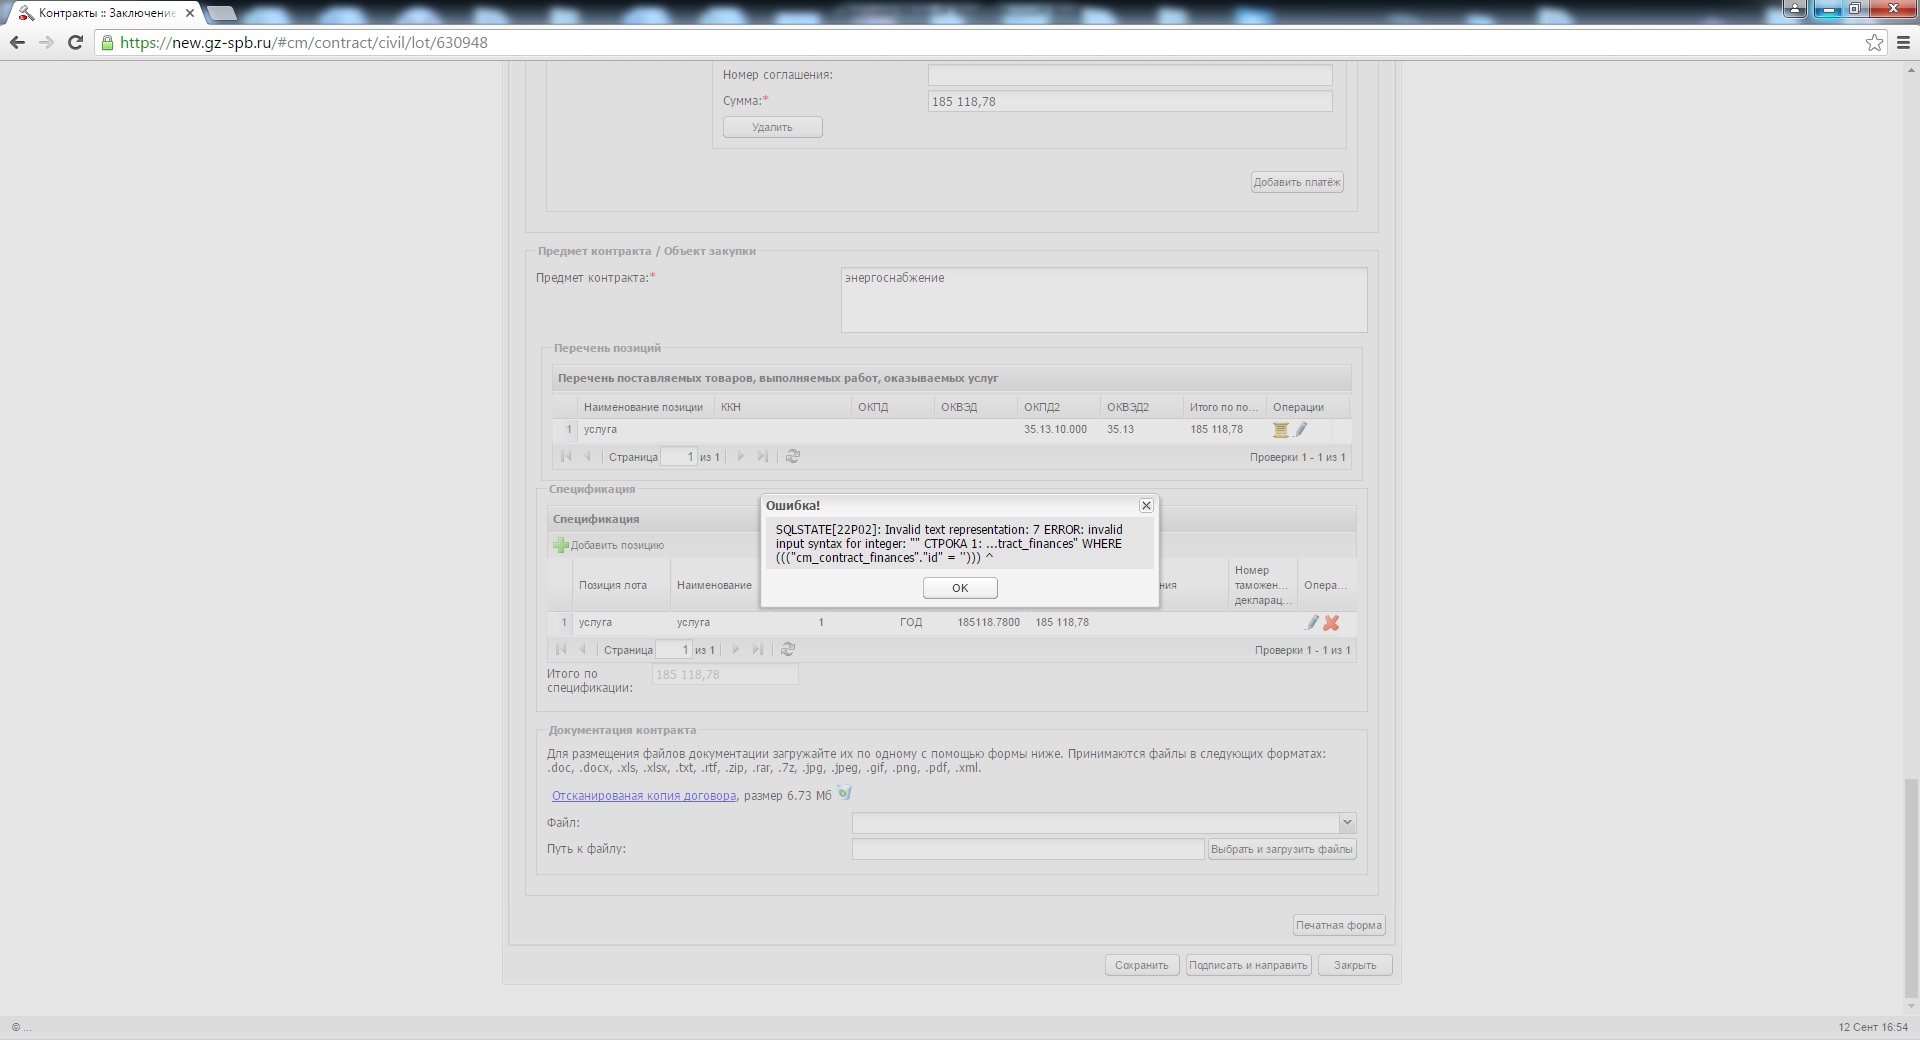Viewport: 1920px width, 1040px height.
Task: Reload the page with the browser refresh icon
Action: pyautogui.click(x=75, y=42)
